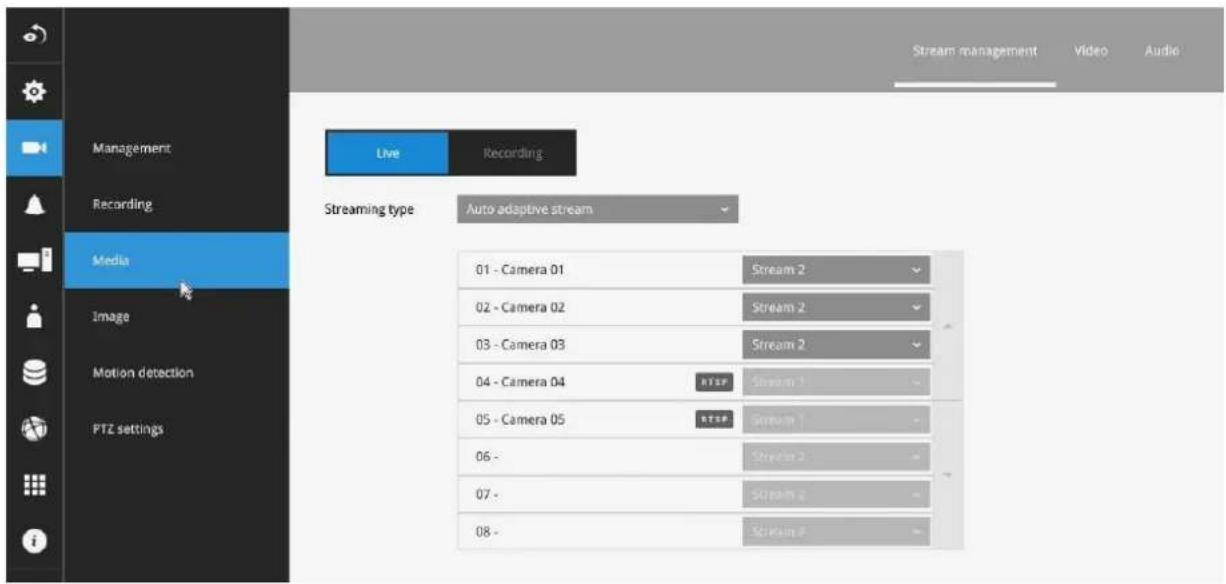
Task: Select the Media menu item
Action: pos(177,260)
